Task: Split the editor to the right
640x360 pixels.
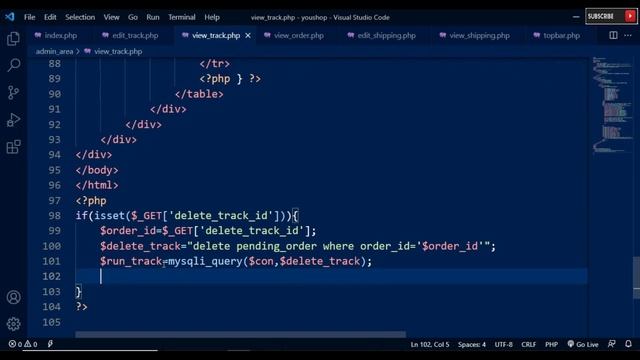Action: pos(613,36)
